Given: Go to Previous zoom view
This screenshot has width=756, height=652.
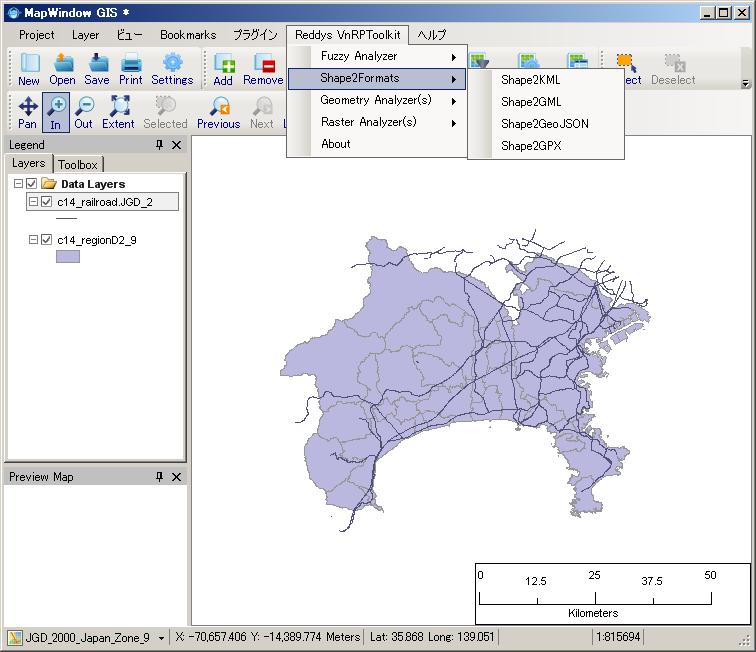Looking at the screenshot, I should pyautogui.click(x=218, y=111).
